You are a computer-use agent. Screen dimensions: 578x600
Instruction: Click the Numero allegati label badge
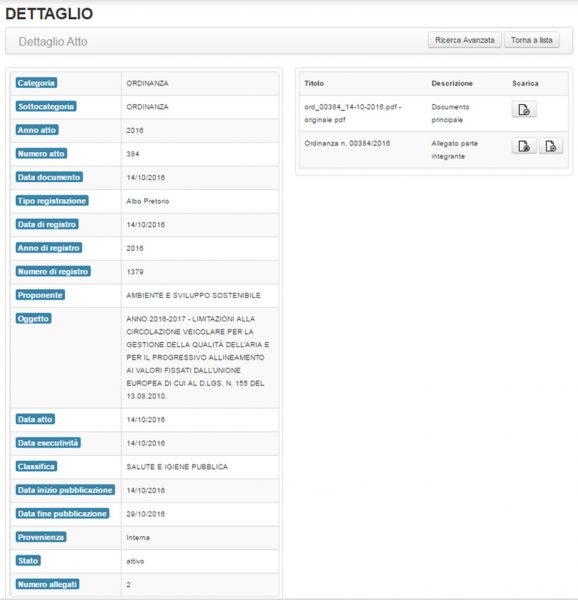[47, 584]
